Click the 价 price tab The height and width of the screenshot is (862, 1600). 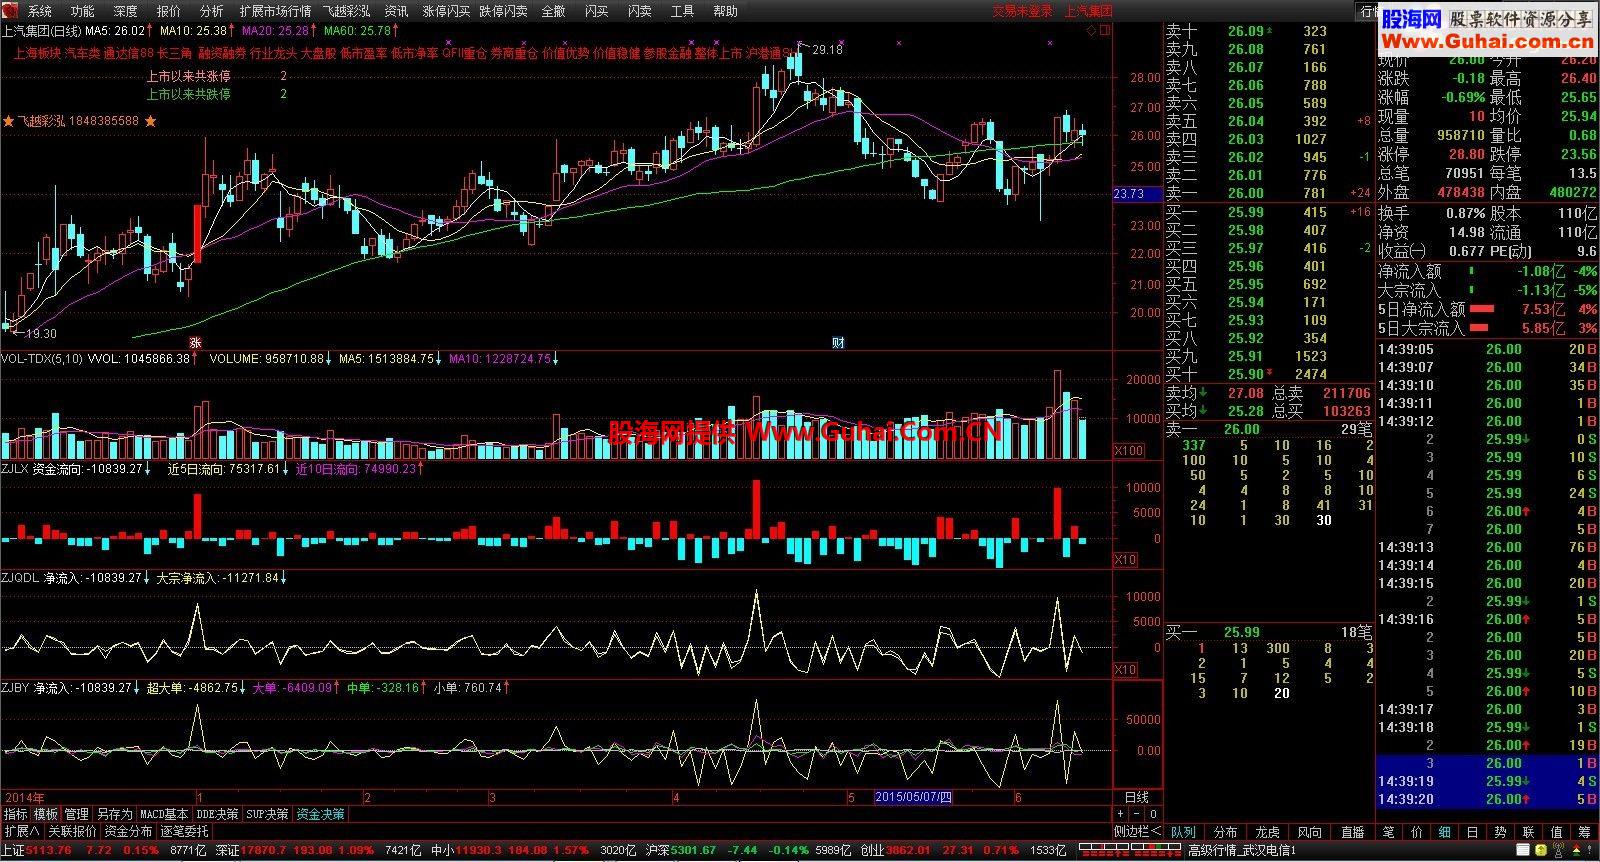pos(1417,832)
